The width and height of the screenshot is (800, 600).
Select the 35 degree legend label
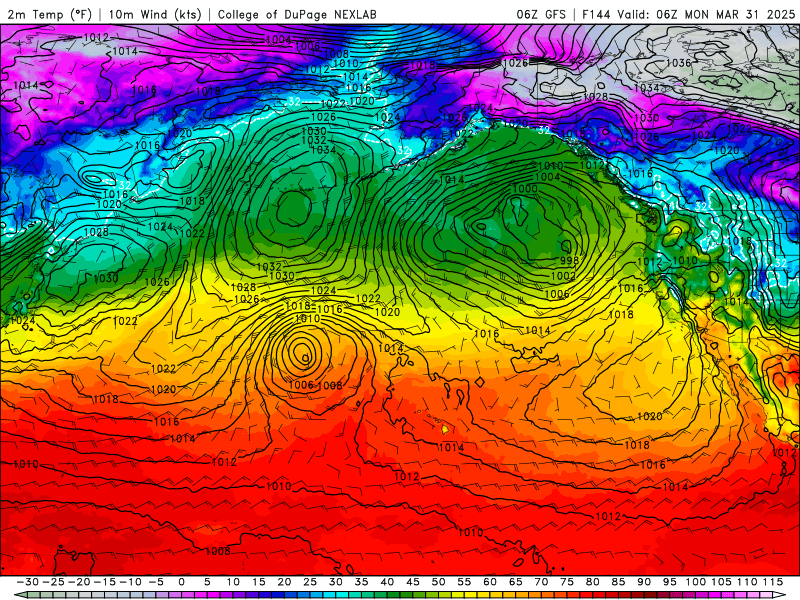[x=361, y=582]
